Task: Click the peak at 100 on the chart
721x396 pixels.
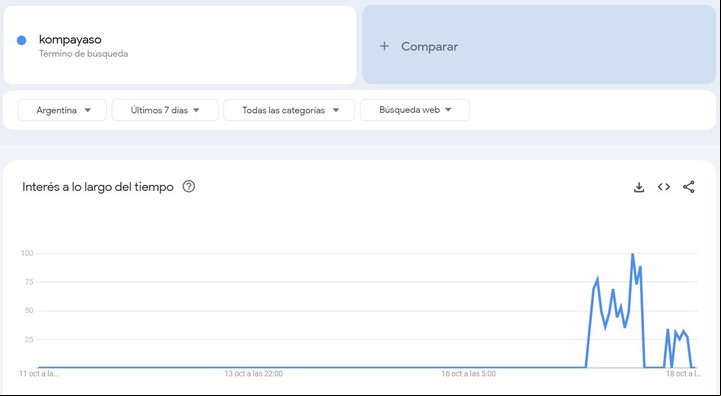Action: 633,254
